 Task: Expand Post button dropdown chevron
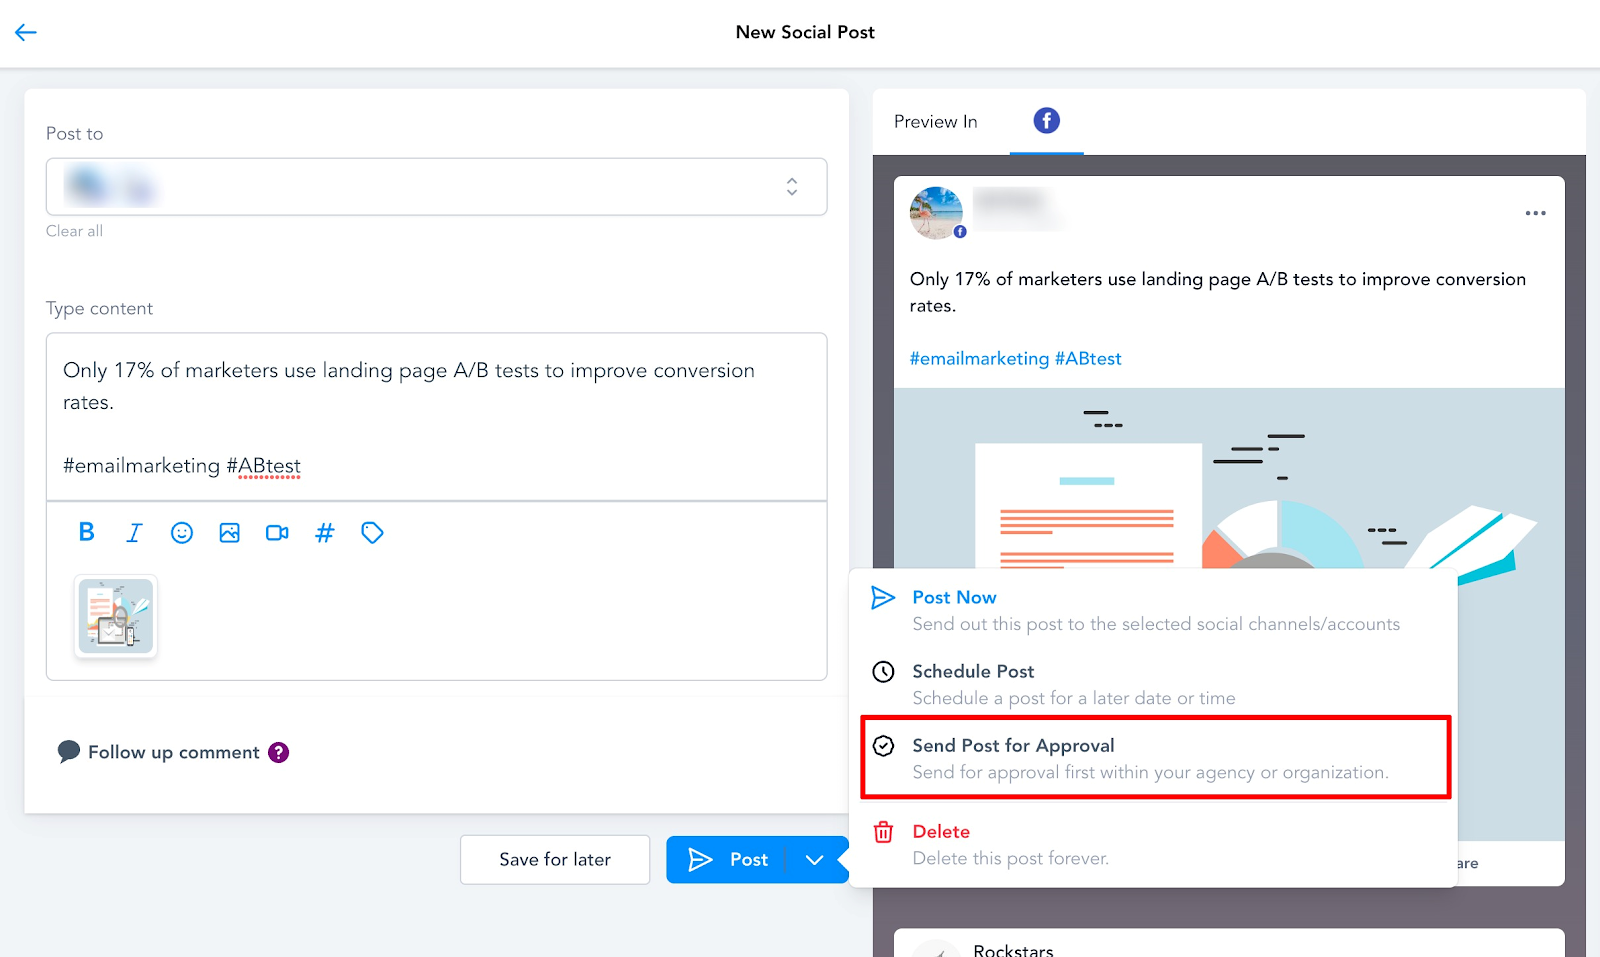pos(815,860)
